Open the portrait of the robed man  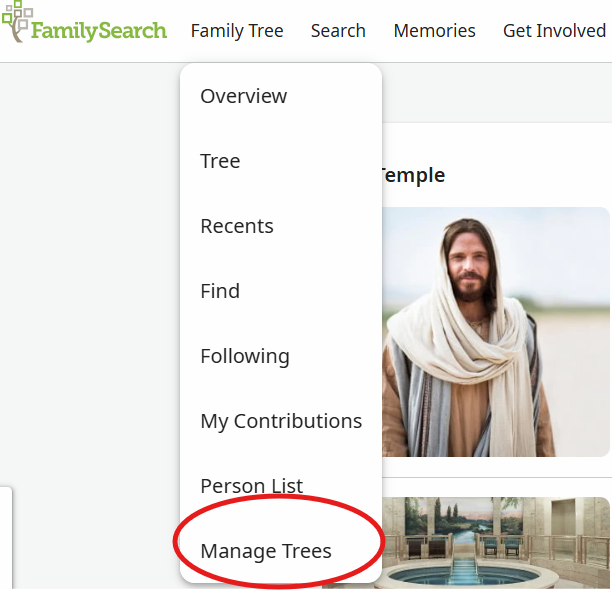(496, 332)
